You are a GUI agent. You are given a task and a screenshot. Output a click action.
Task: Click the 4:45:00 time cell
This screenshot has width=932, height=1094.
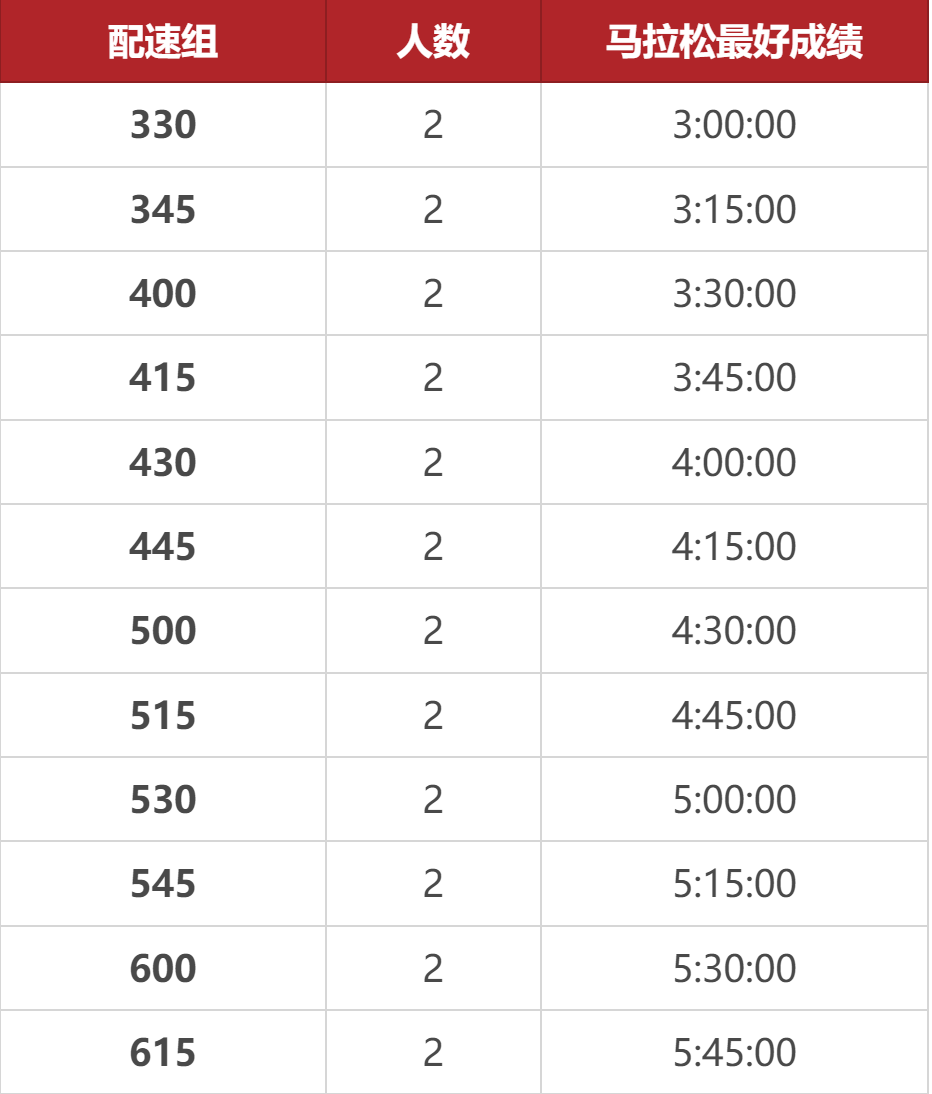(734, 716)
